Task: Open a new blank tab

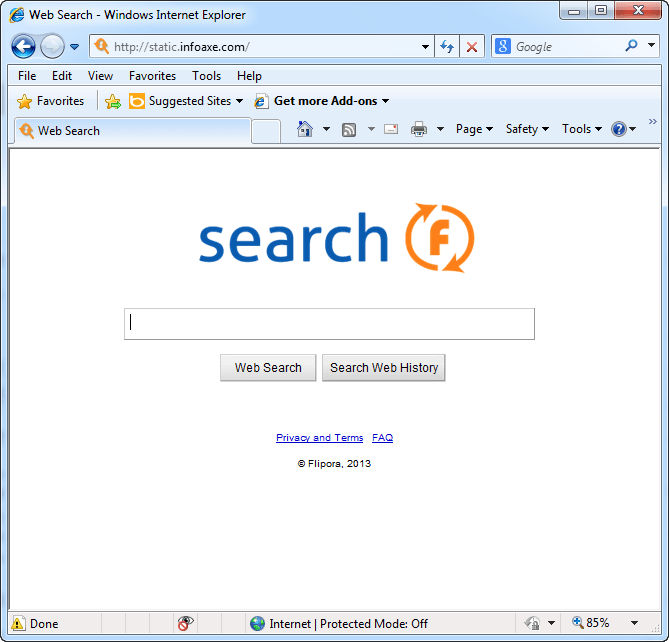Action: 266,131
